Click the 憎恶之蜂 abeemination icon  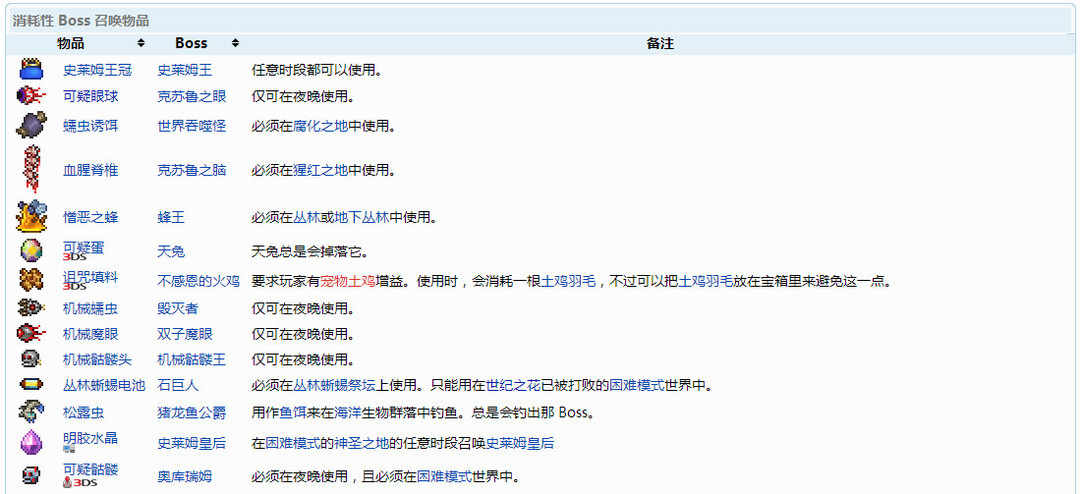pyautogui.click(x=31, y=216)
